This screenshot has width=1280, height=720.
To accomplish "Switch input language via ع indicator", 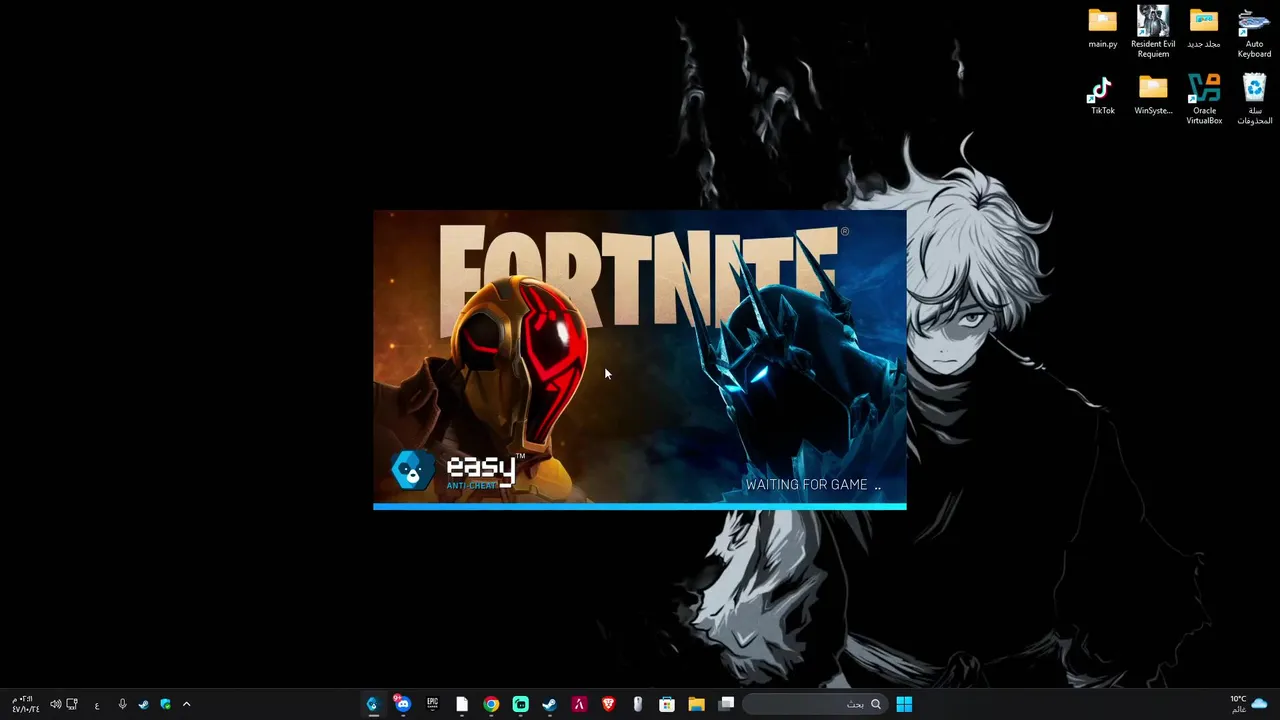I will [x=97, y=705].
